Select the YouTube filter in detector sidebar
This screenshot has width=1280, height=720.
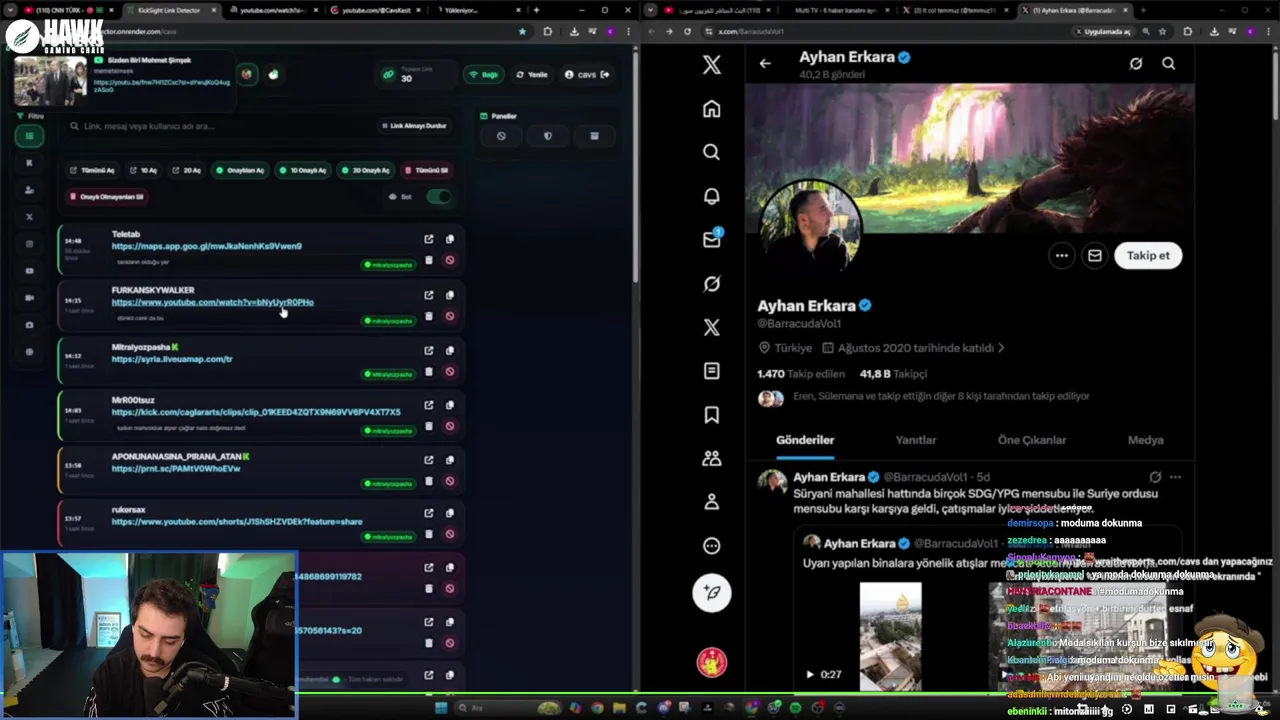point(29,271)
